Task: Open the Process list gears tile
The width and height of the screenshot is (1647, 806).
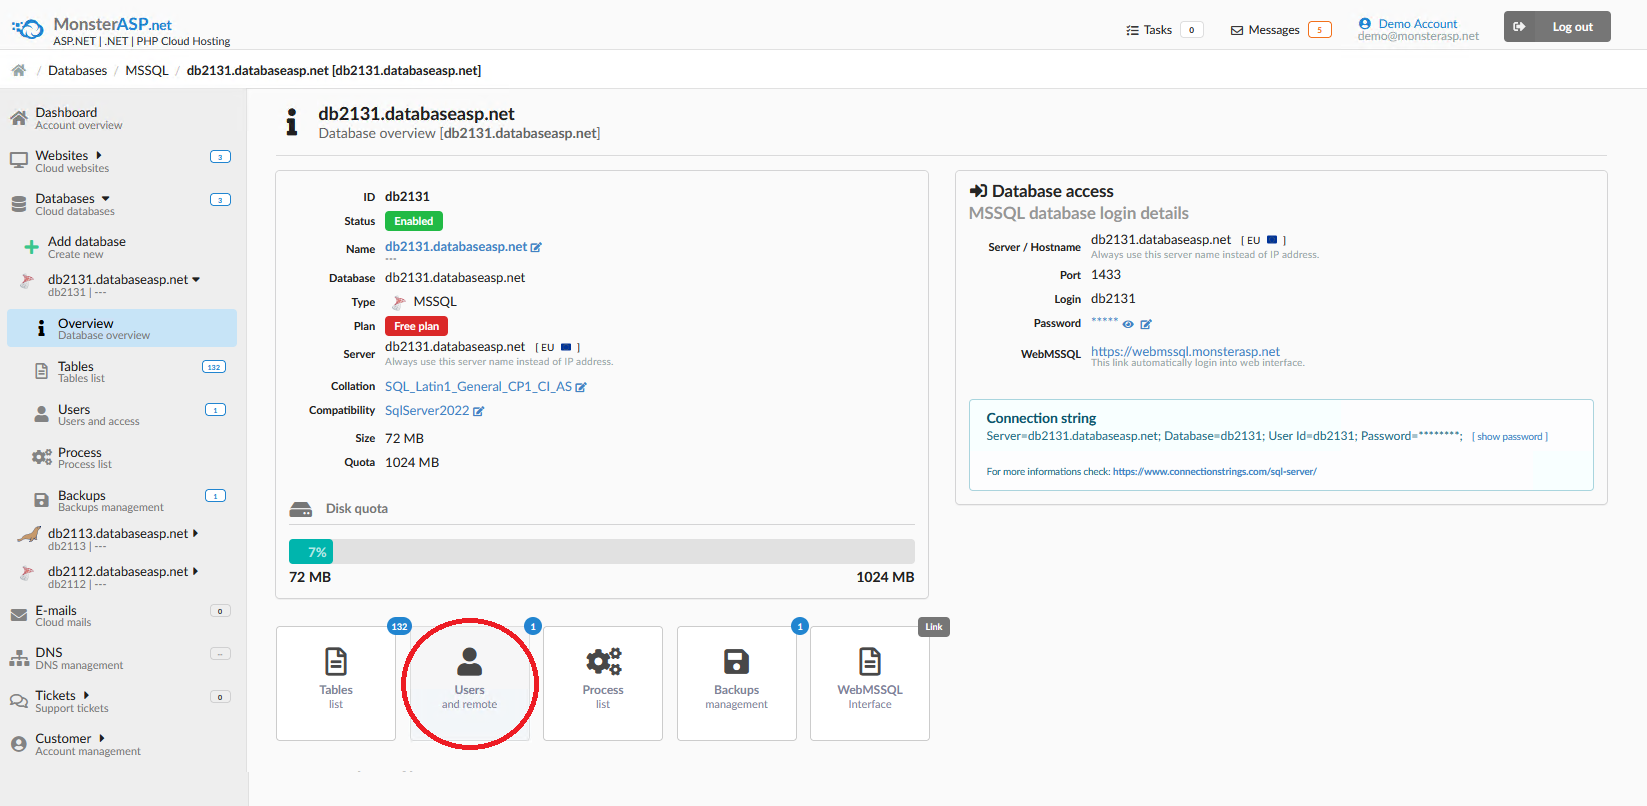Action: (603, 683)
